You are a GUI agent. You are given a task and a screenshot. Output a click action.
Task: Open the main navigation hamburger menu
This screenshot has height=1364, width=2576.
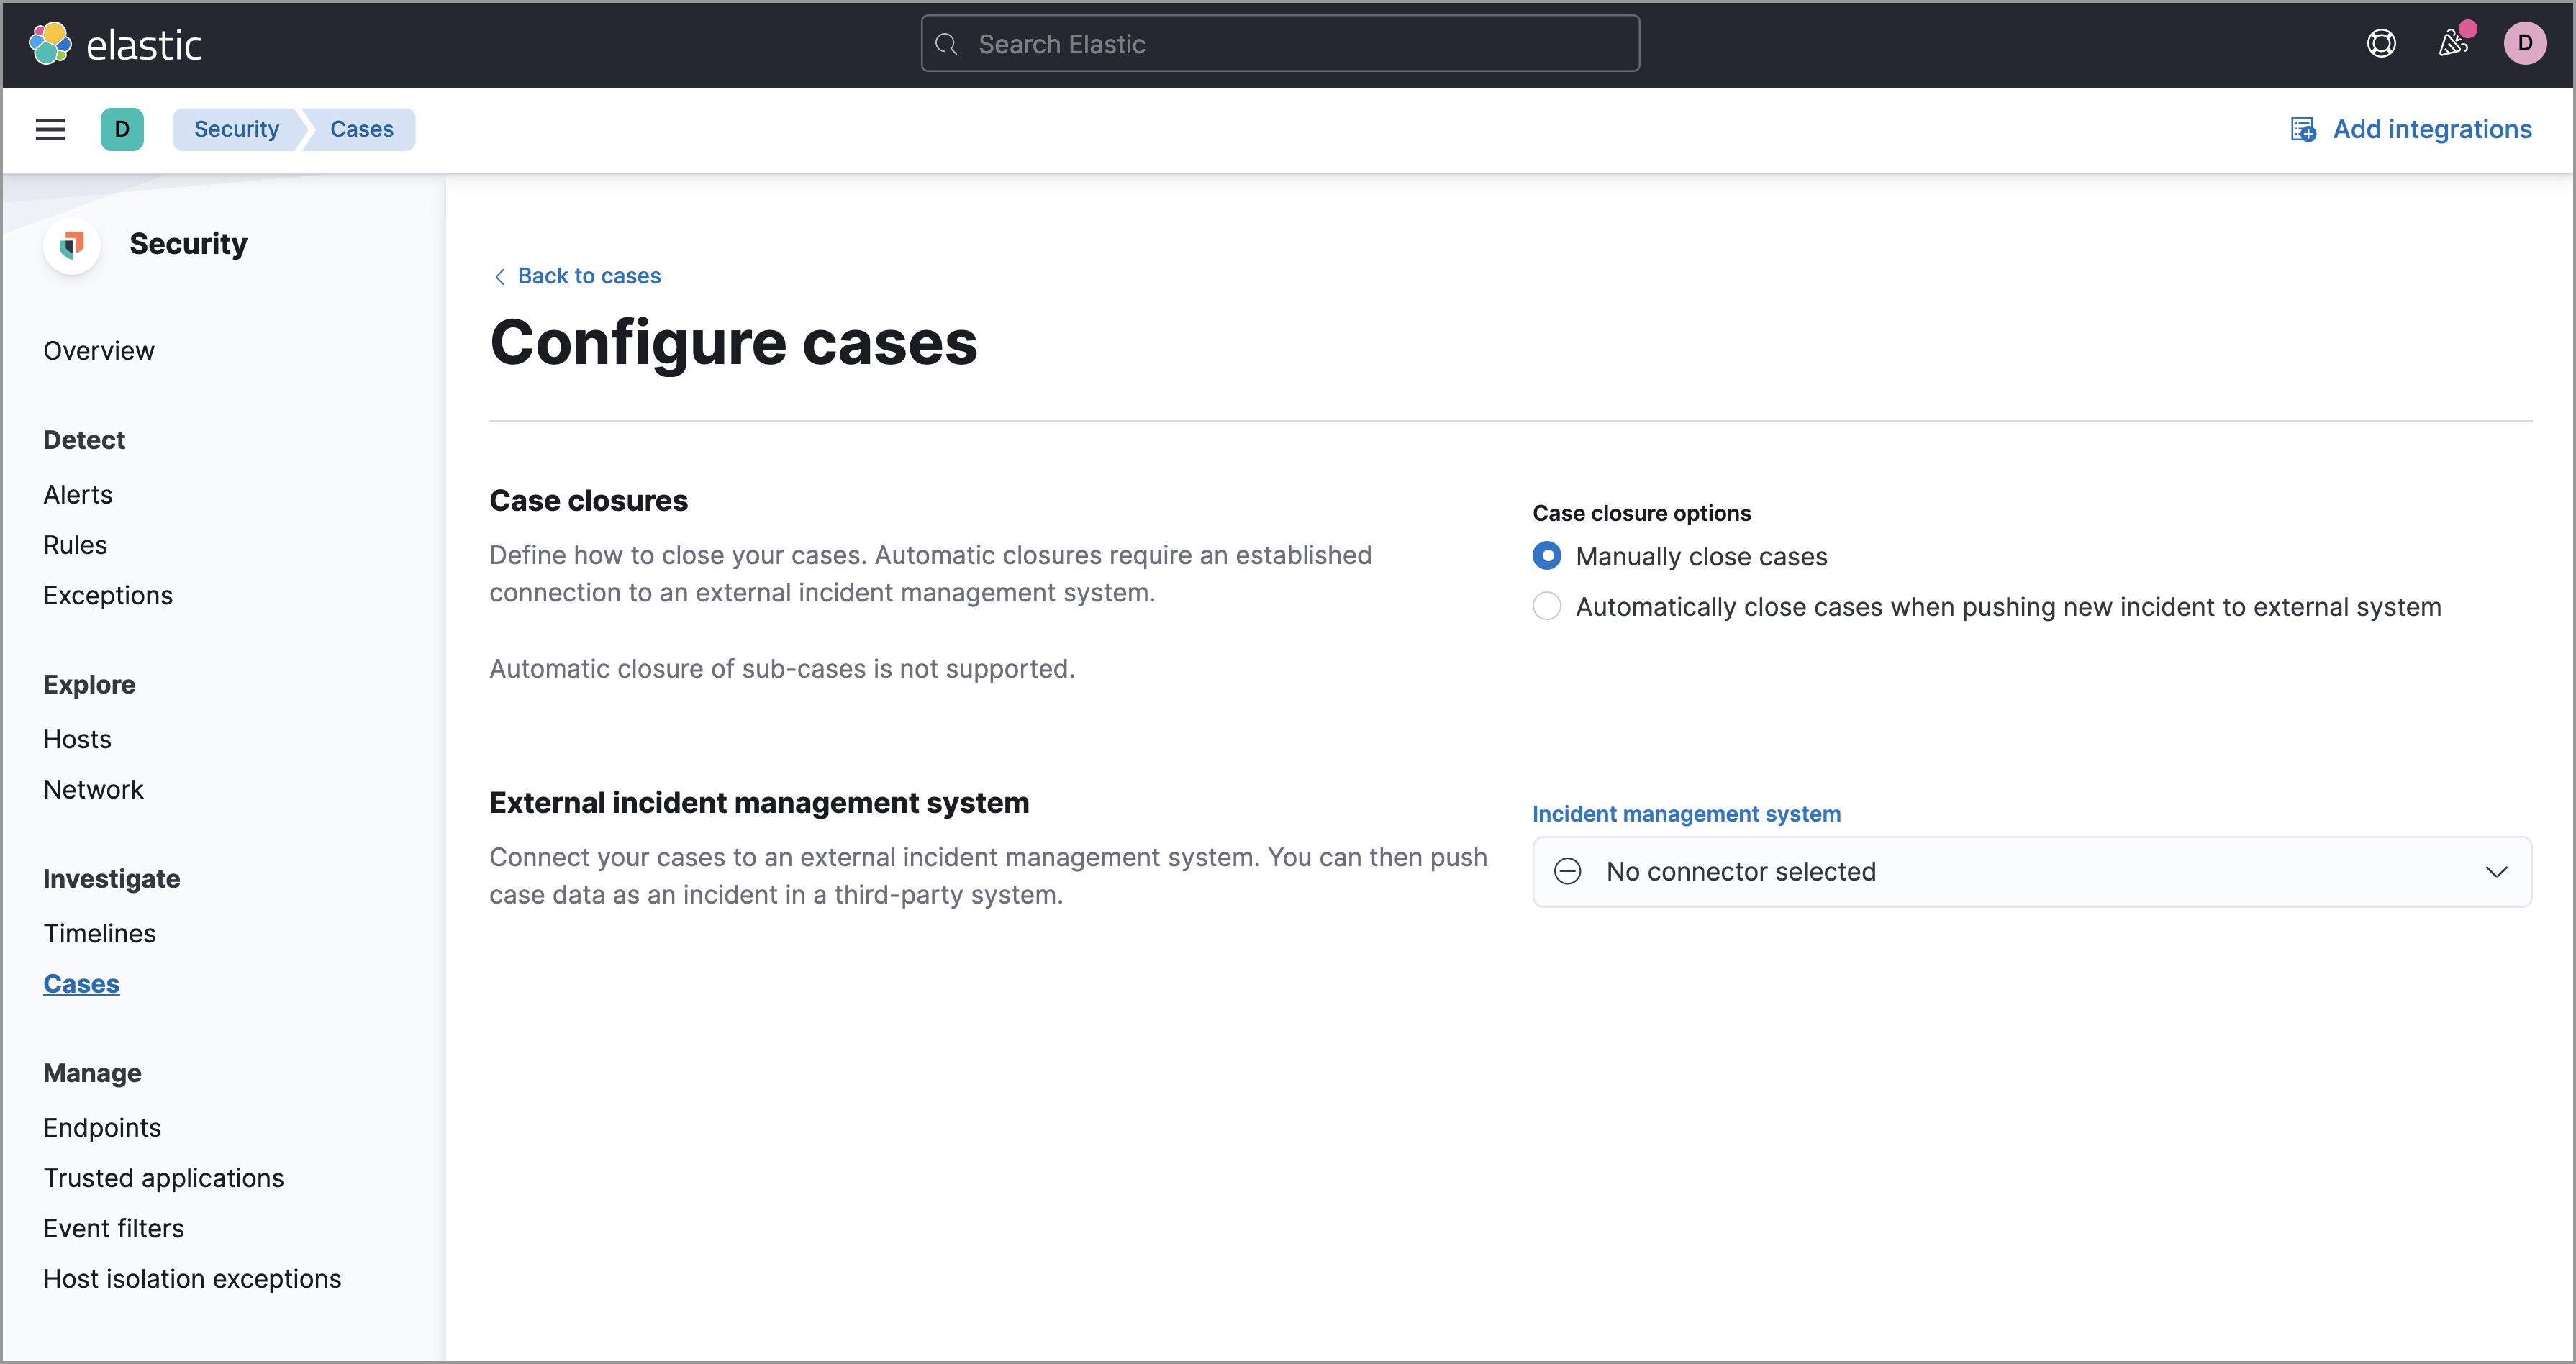tap(49, 129)
